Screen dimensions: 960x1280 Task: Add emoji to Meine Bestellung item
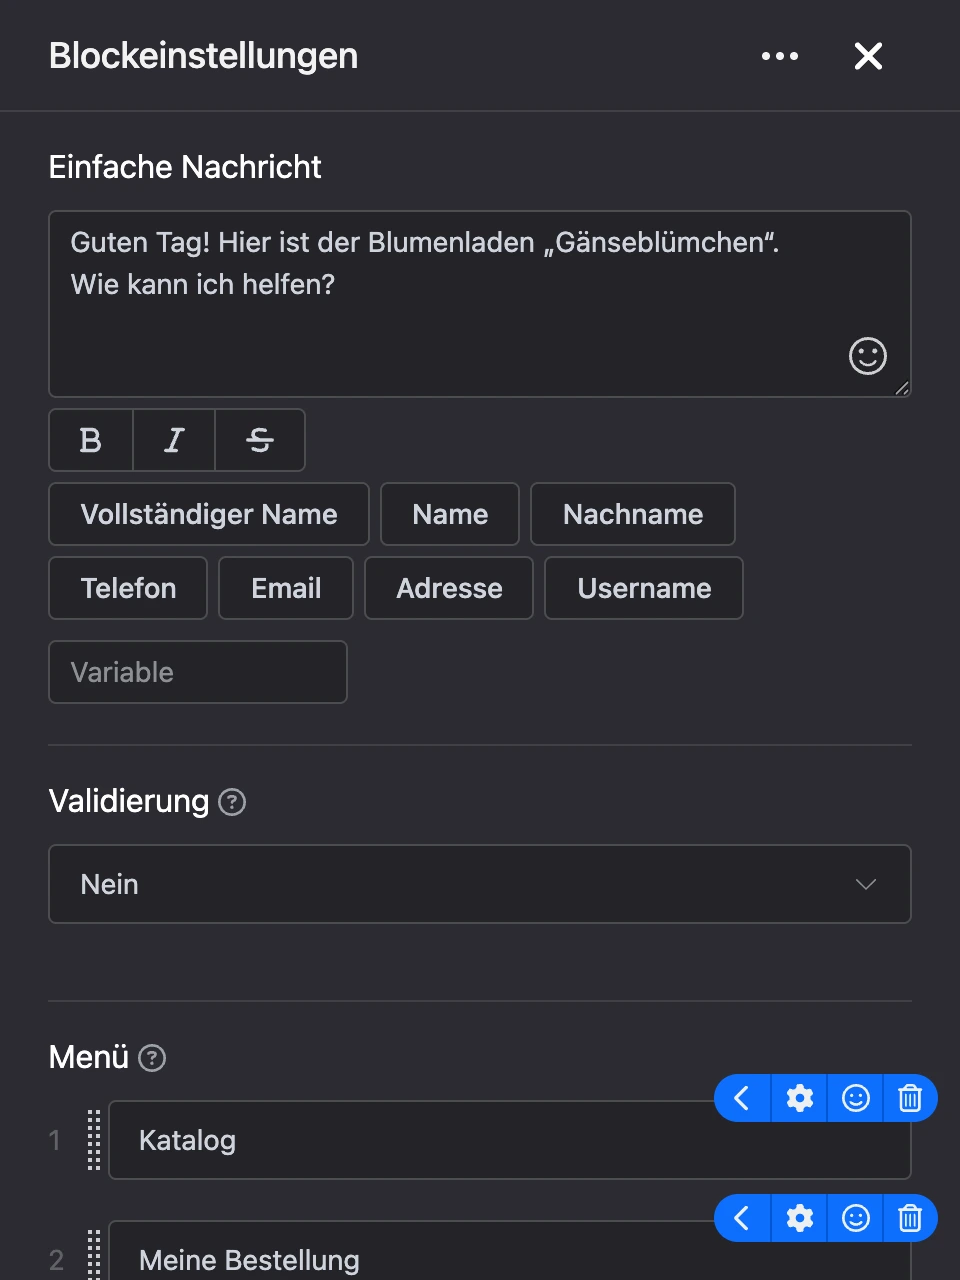coord(856,1218)
